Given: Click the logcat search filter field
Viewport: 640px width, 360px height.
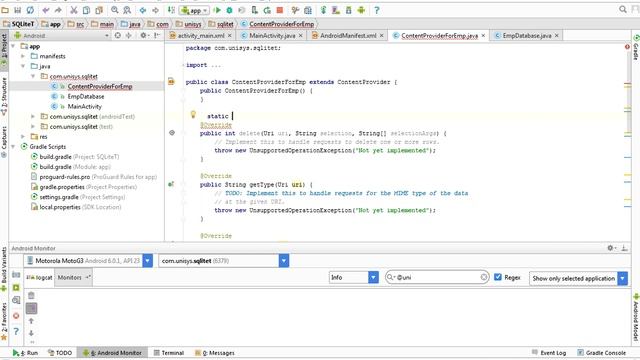Looking at the screenshot, I should 437,278.
